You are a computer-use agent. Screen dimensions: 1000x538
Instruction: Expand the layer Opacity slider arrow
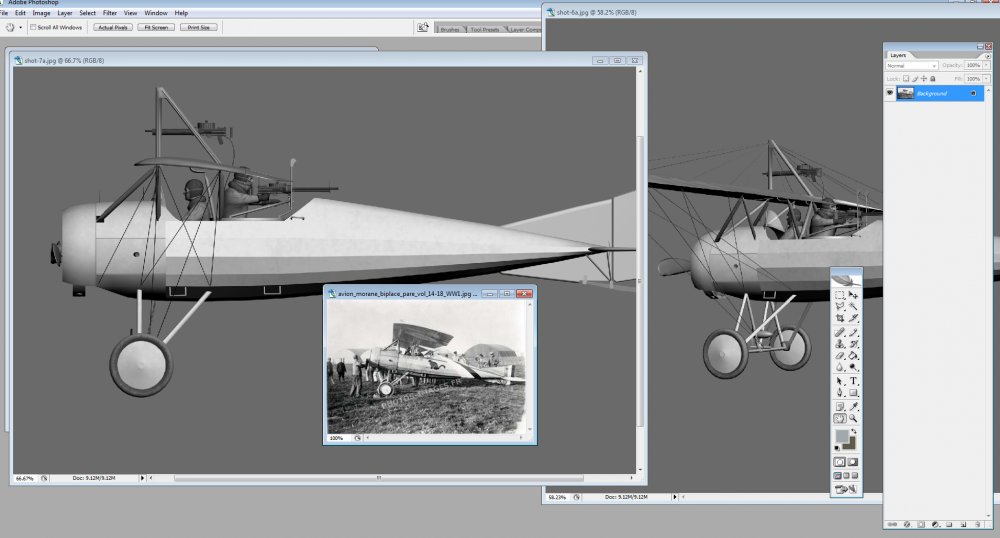tap(987, 66)
